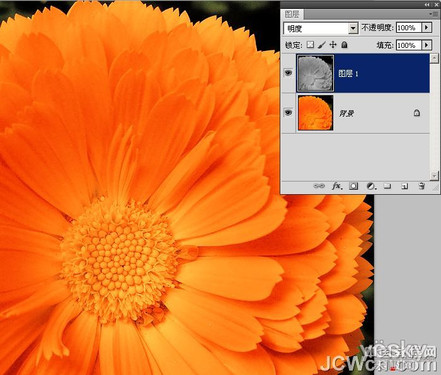Expand the 填充 fill slider arrow
441x375 pixels.
[426, 45]
